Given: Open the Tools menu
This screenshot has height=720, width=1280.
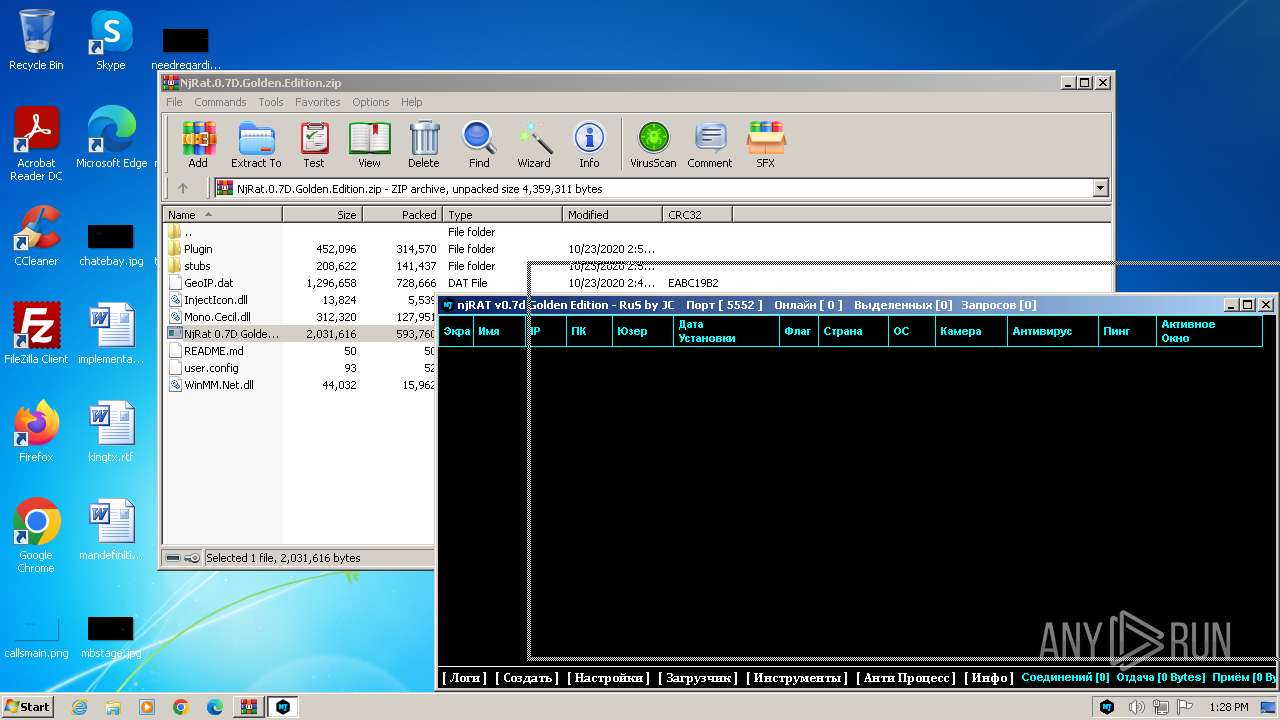Looking at the screenshot, I should coord(271,102).
